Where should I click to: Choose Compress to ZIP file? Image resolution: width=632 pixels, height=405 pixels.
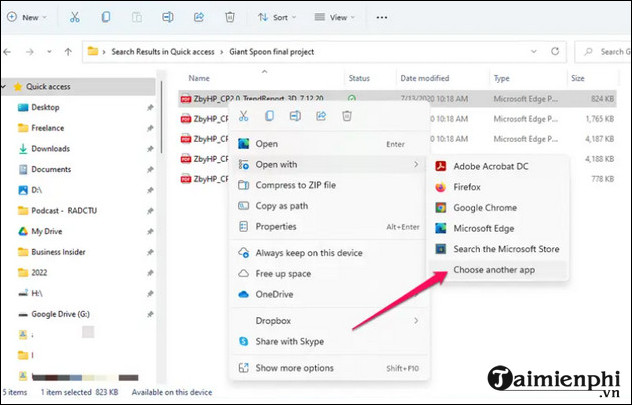[329, 185]
